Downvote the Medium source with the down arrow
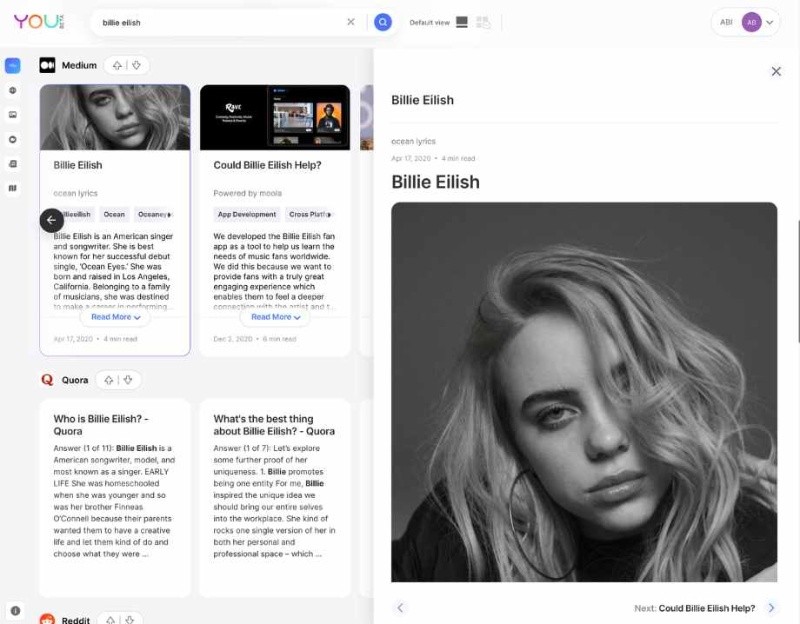Viewport: 800px width, 624px height. 138,66
